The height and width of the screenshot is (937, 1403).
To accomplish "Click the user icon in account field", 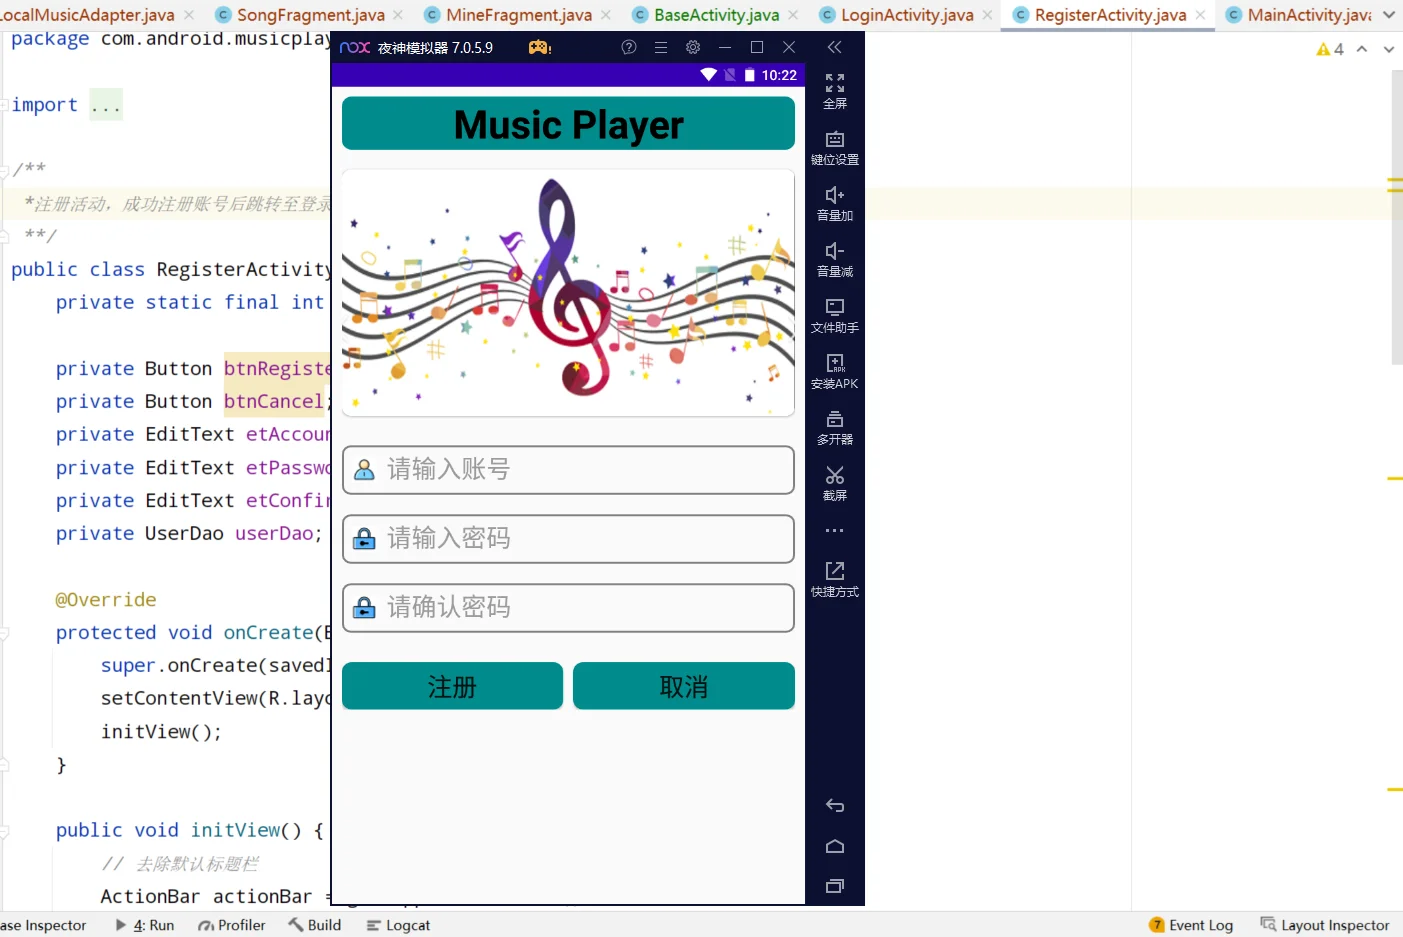I will 365,470.
